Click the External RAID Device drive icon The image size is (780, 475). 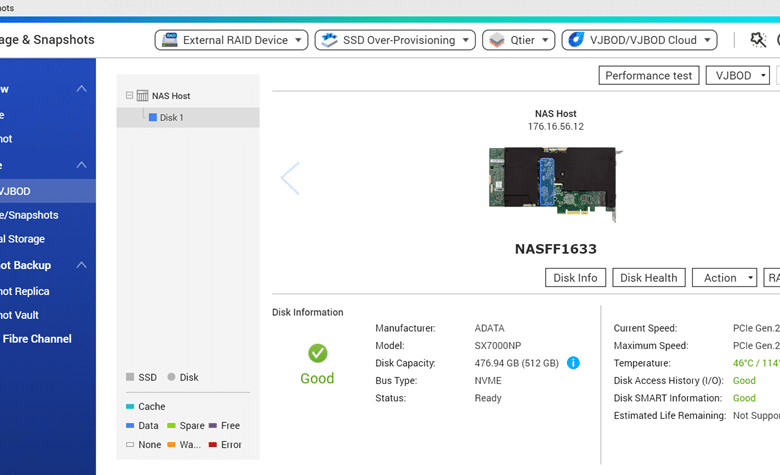(170, 40)
